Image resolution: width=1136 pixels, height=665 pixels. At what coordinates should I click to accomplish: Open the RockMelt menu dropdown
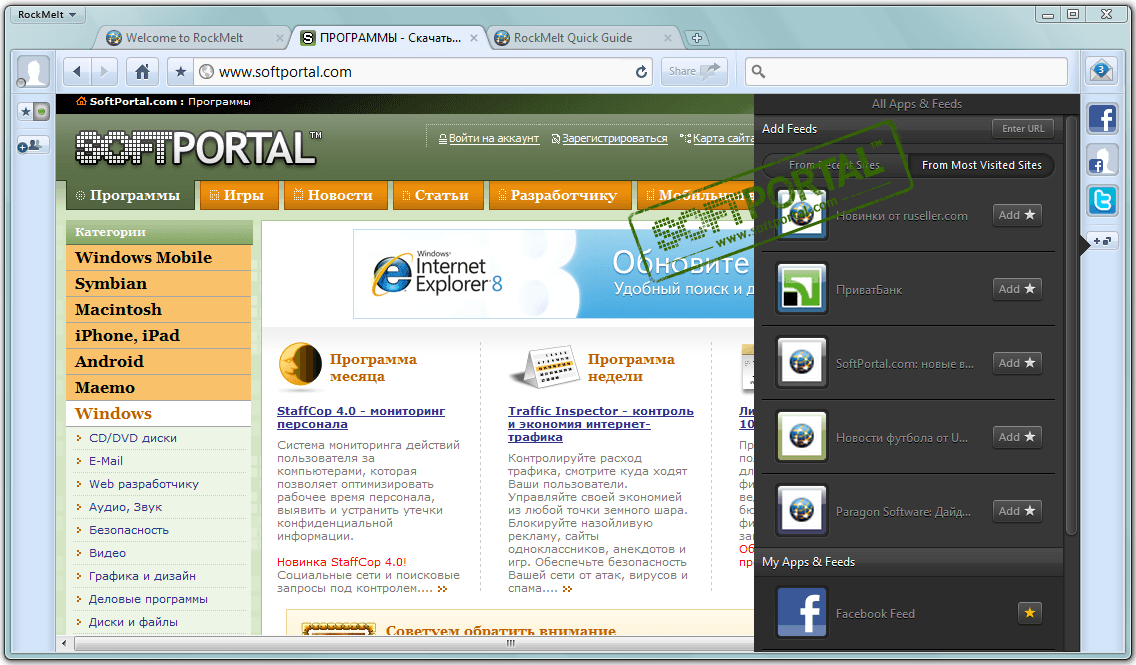[47, 14]
